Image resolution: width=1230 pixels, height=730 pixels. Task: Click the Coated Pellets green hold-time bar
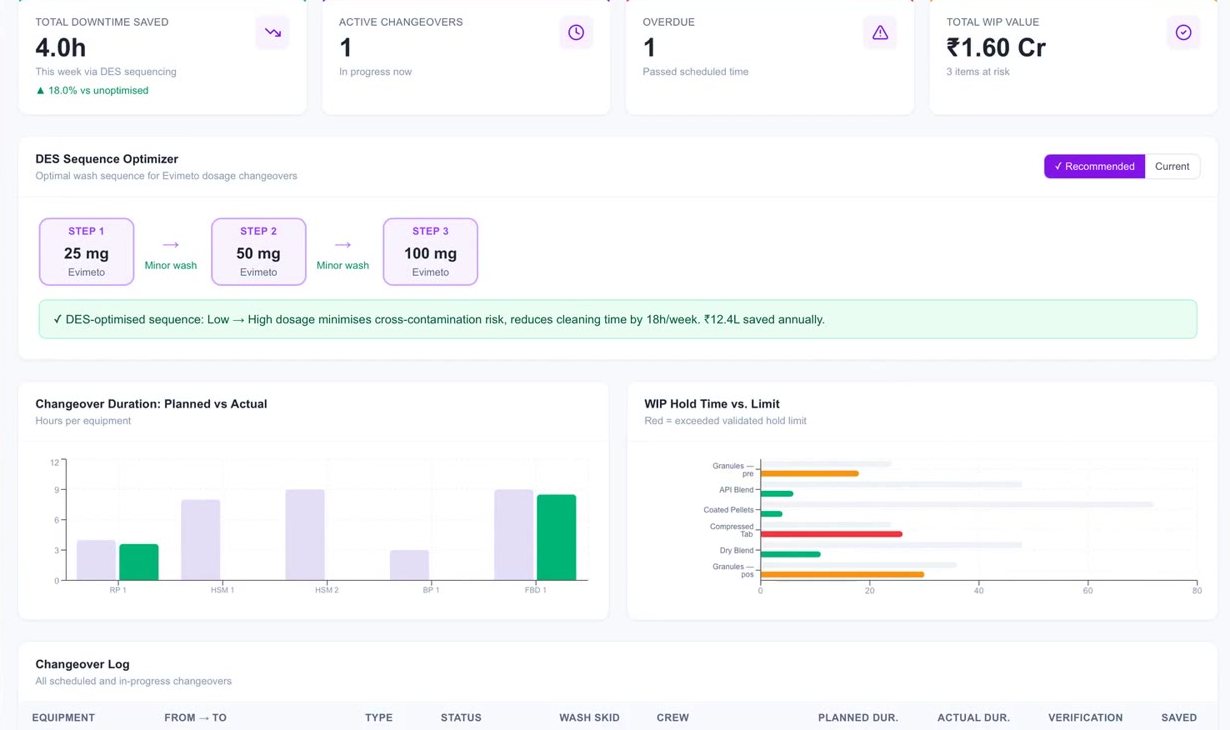(x=771, y=514)
